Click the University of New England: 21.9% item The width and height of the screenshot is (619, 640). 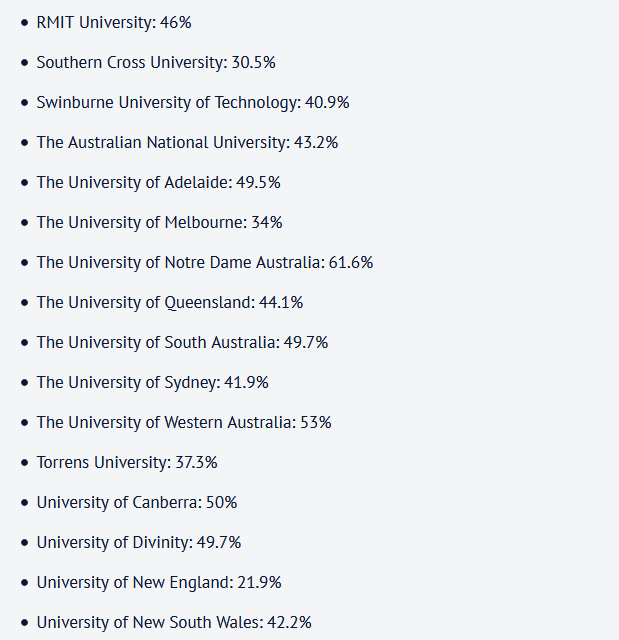(x=159, y=582)
